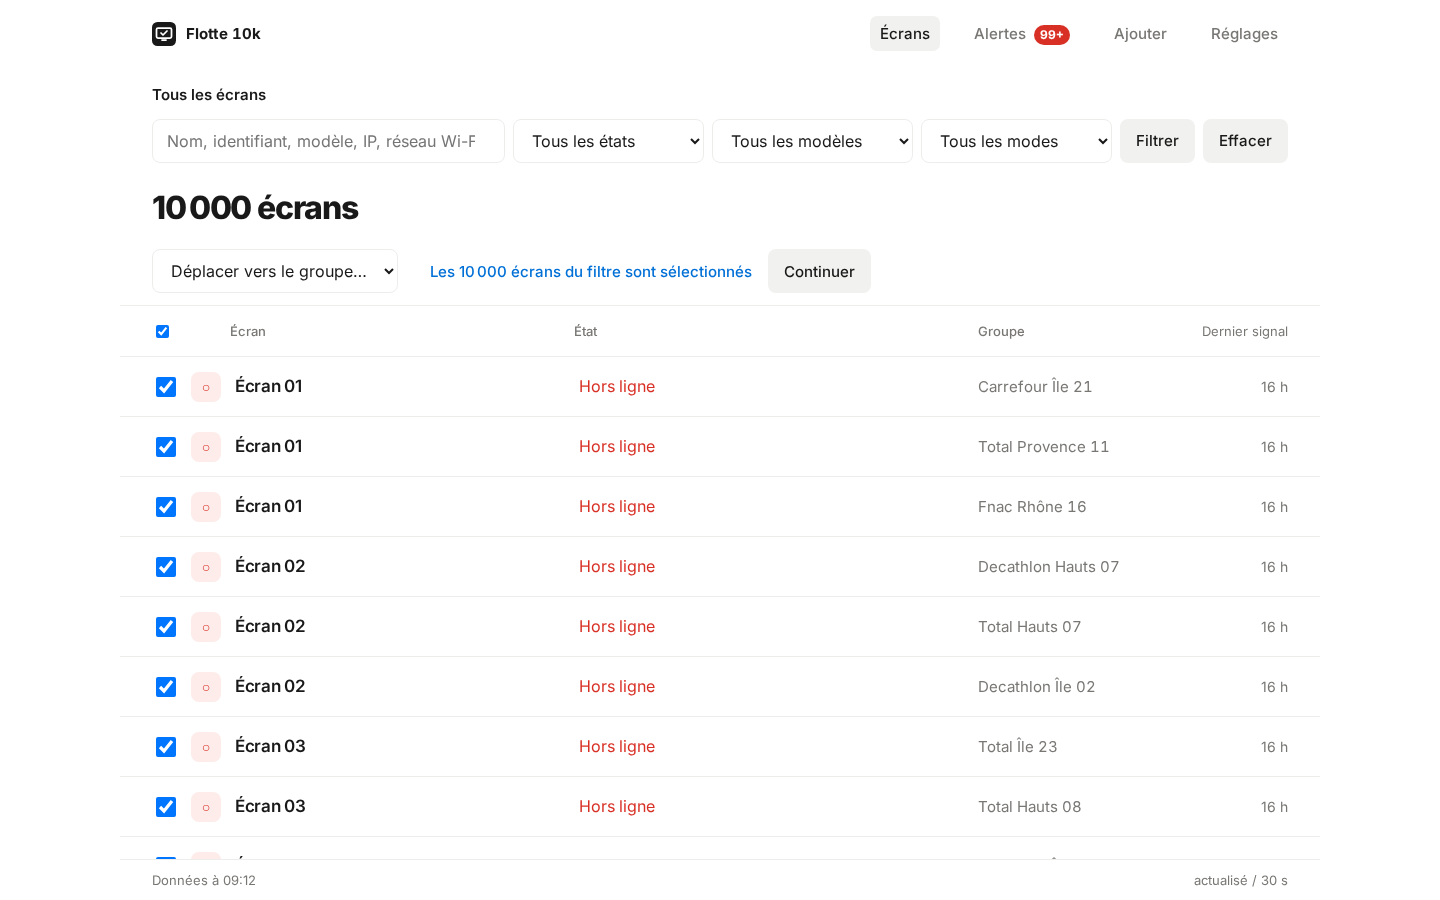Uncheck the screen in group Total Provence 11
The image size is (1440, 900).
[x=166, y=447]
